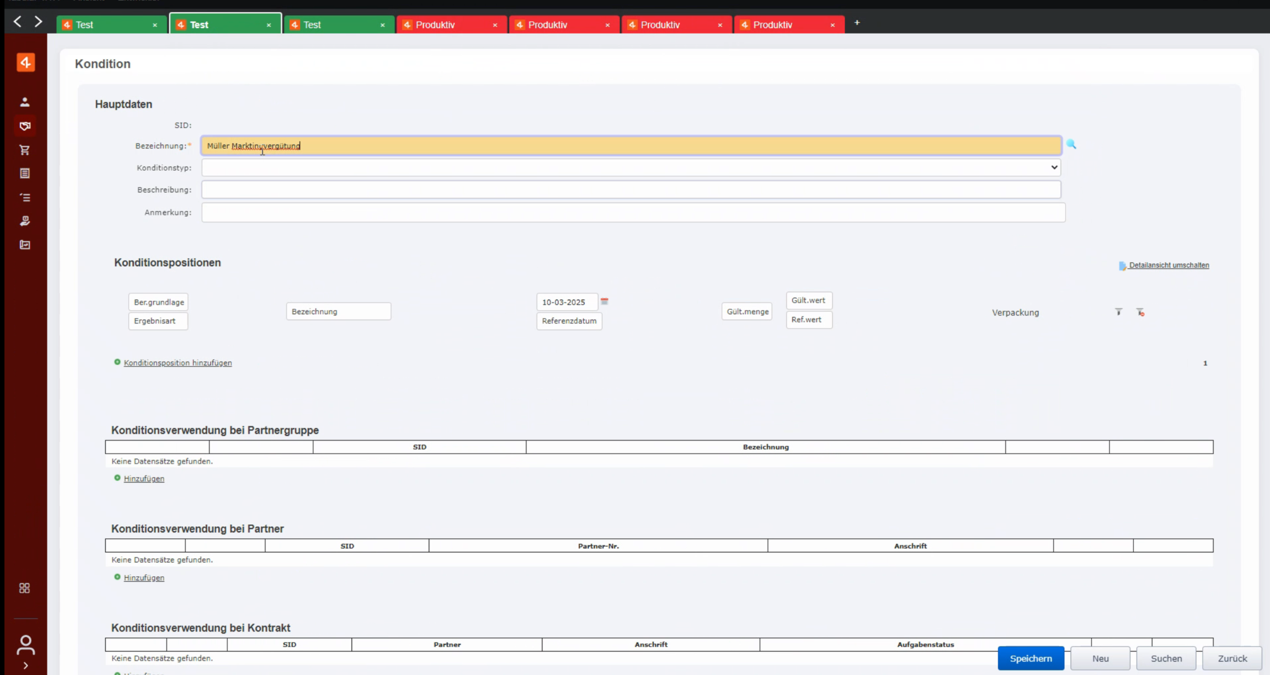Open a new tab with plus button

click(857, 23)
